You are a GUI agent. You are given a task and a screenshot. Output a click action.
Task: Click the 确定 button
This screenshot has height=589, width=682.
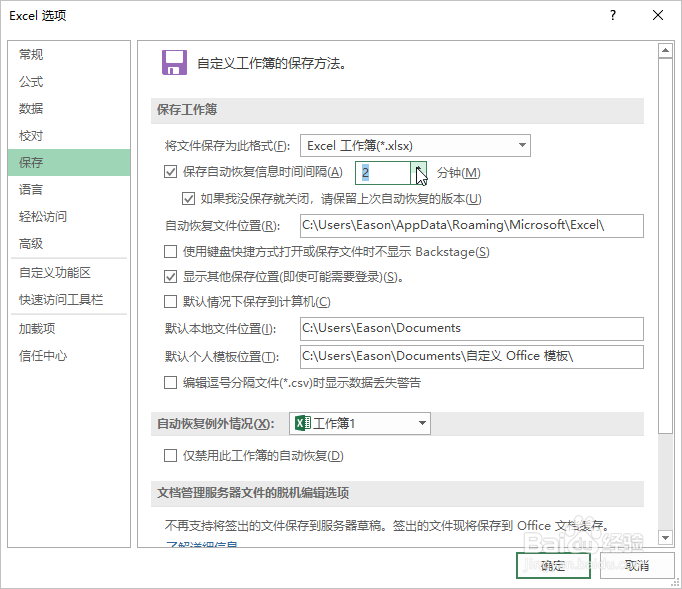(x=553, y=566)
